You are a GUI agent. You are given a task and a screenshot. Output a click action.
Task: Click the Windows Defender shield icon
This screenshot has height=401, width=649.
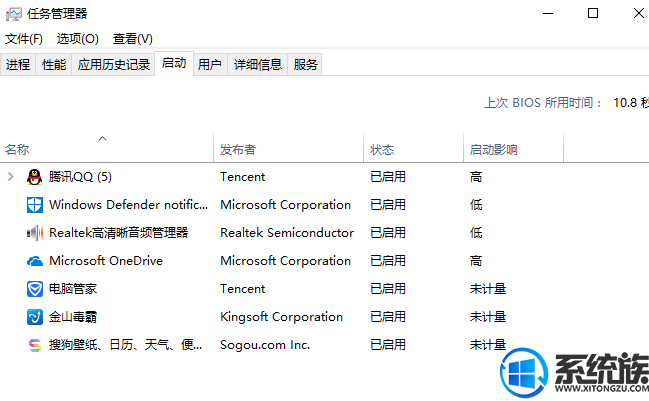coord(34,205)
